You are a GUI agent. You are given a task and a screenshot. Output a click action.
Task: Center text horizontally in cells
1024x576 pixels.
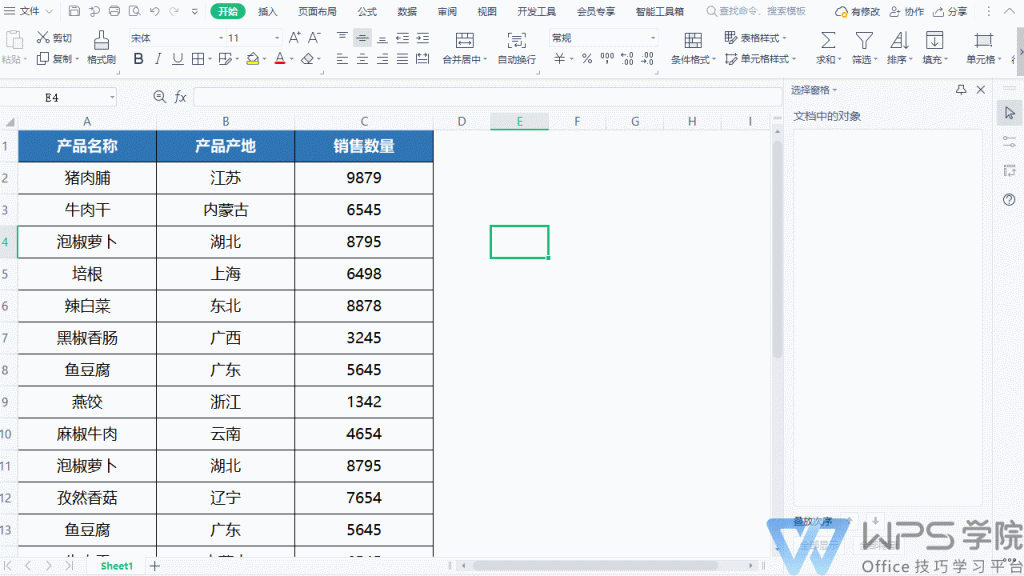pos(362,59)
